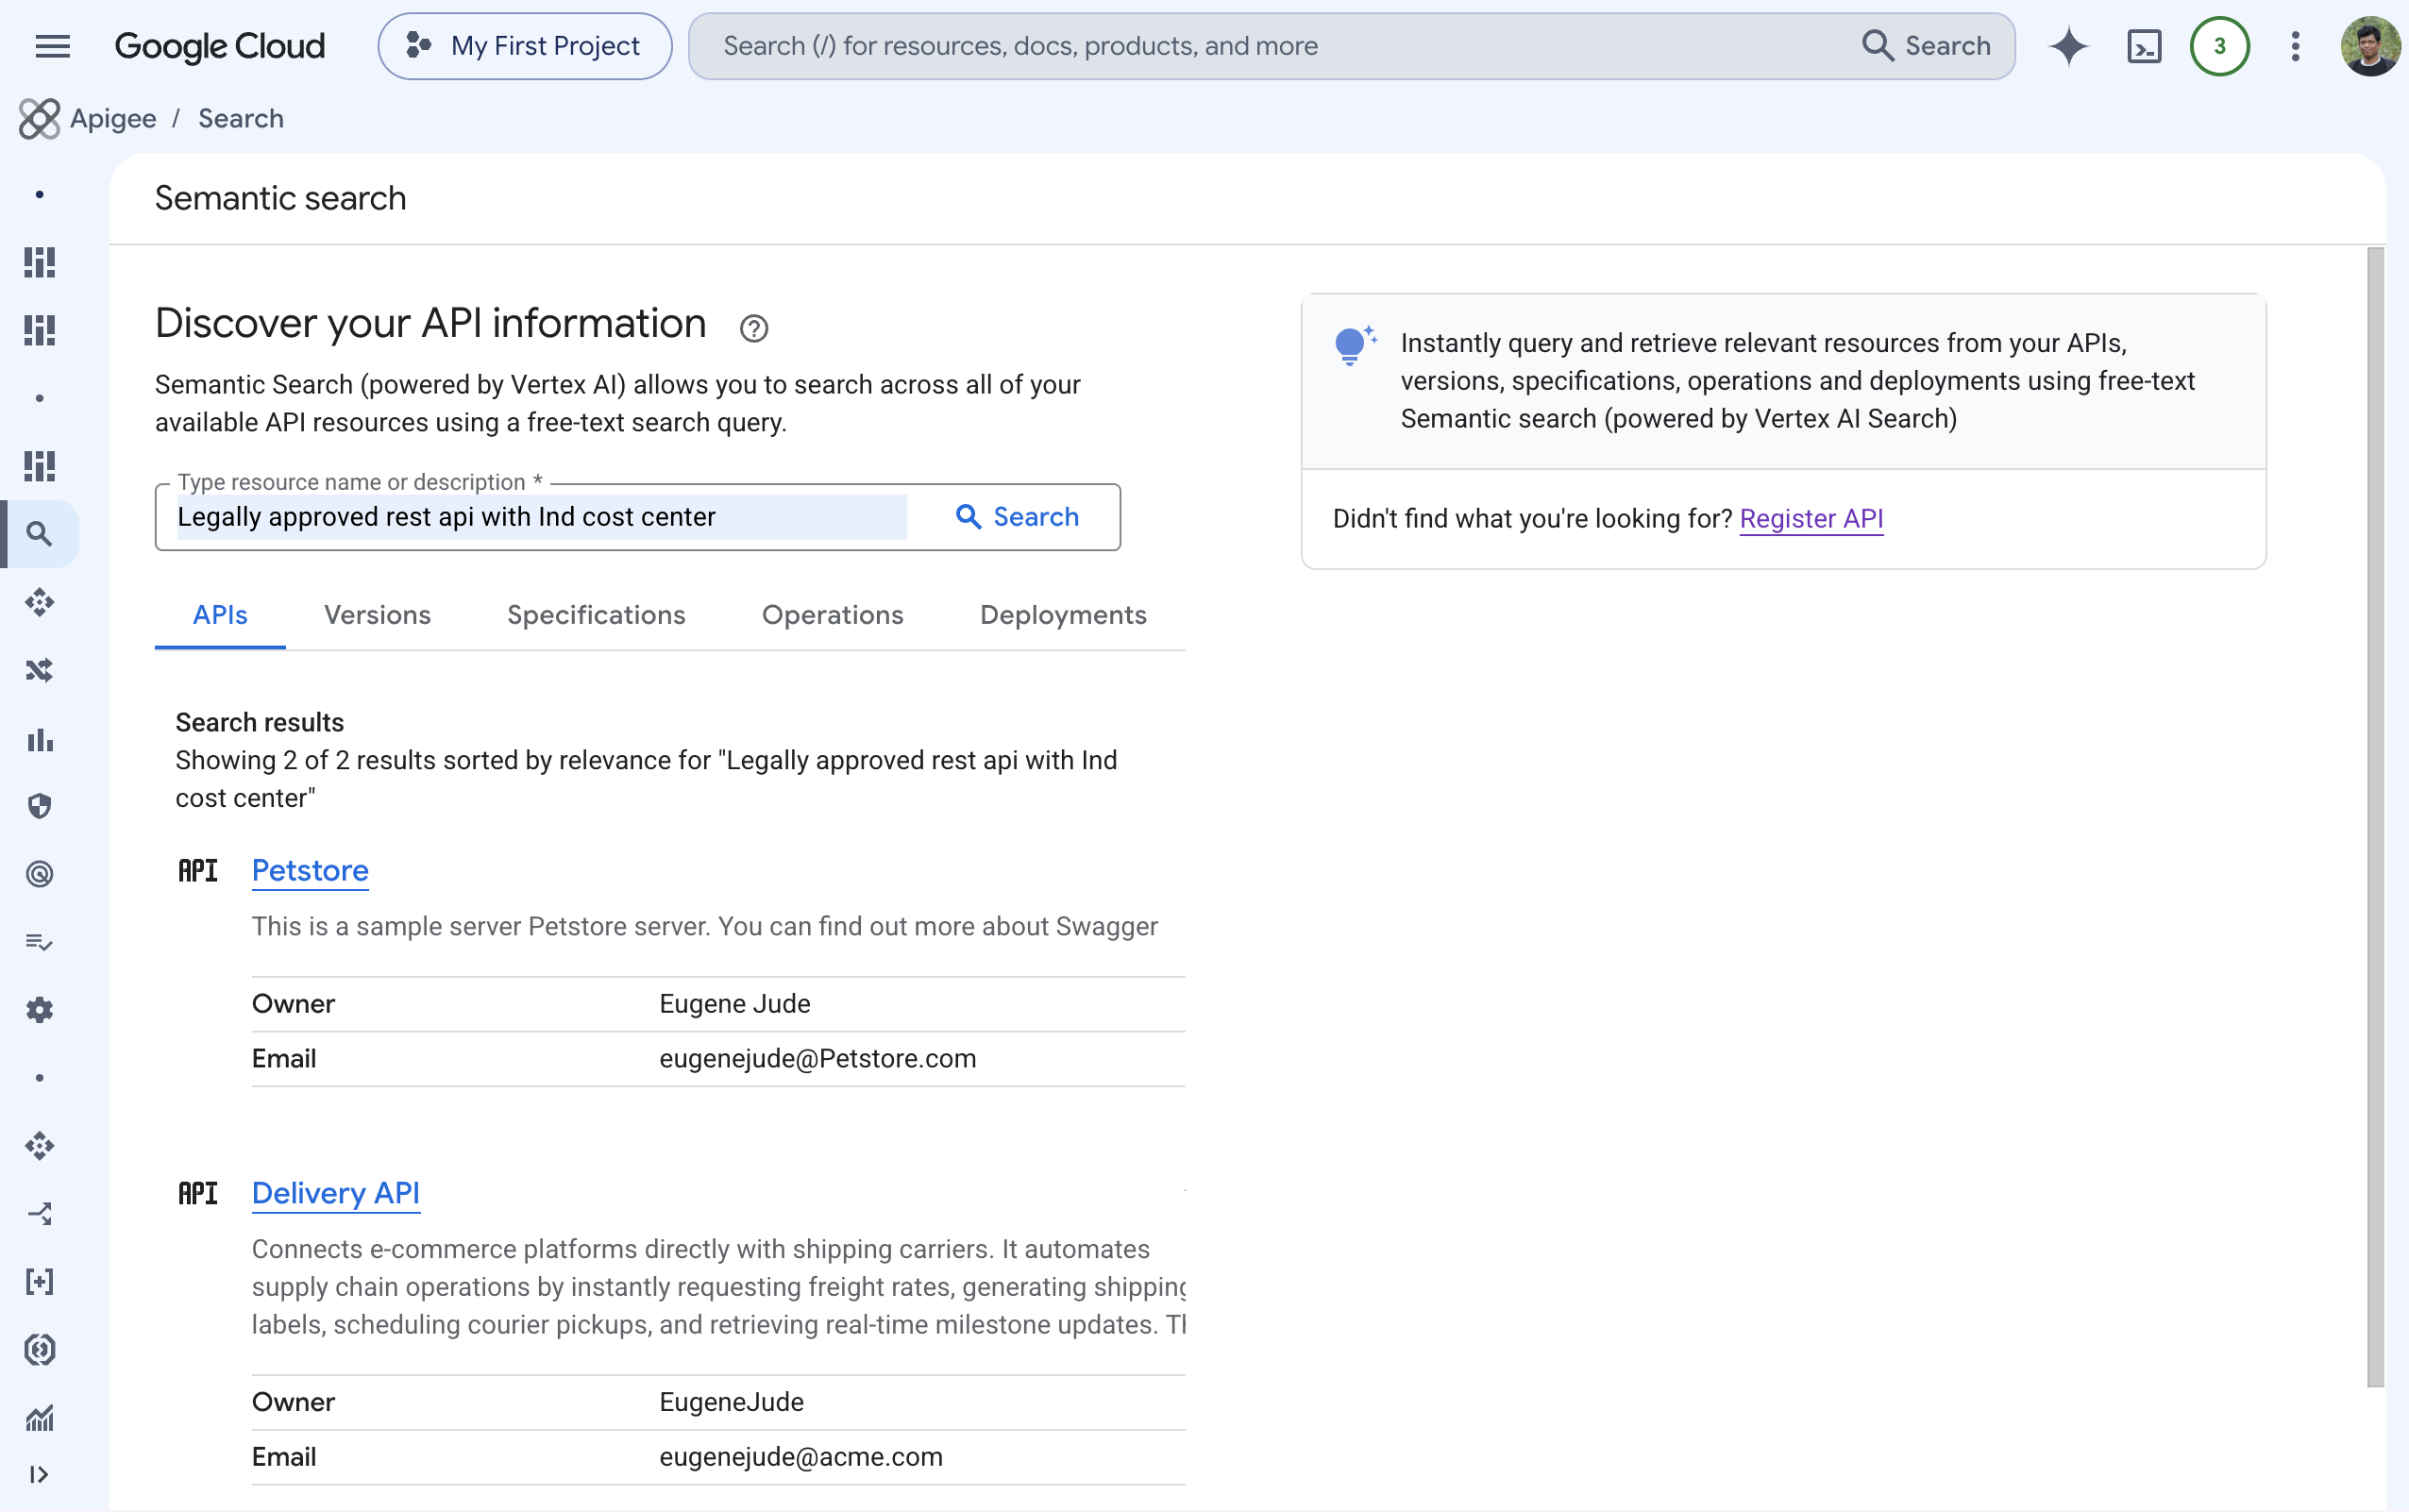Screen dimensions: 2409x1512
Task: Open the Delivery API result link
Action: tap(336, 1193)
